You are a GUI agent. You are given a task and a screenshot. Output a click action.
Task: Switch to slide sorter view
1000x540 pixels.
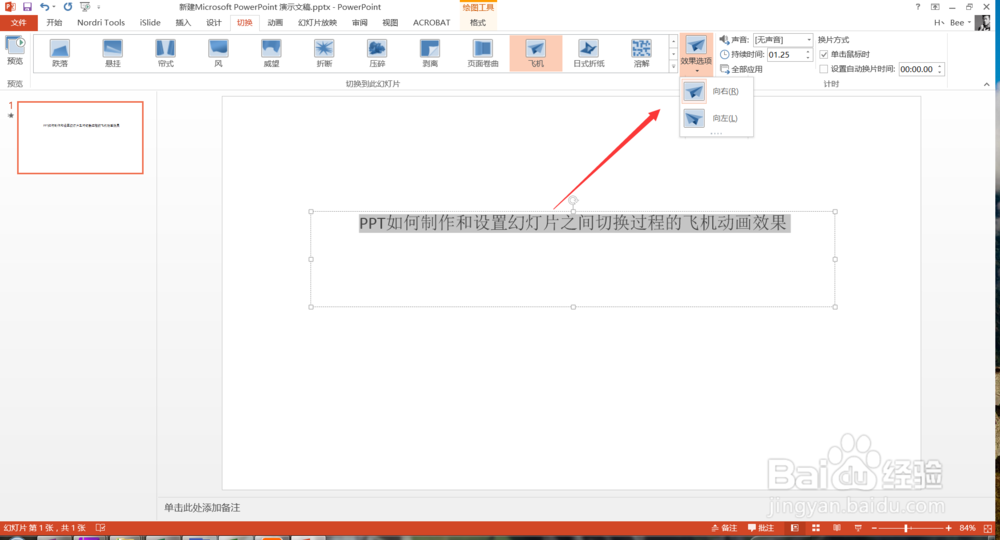tap(816, 528)
